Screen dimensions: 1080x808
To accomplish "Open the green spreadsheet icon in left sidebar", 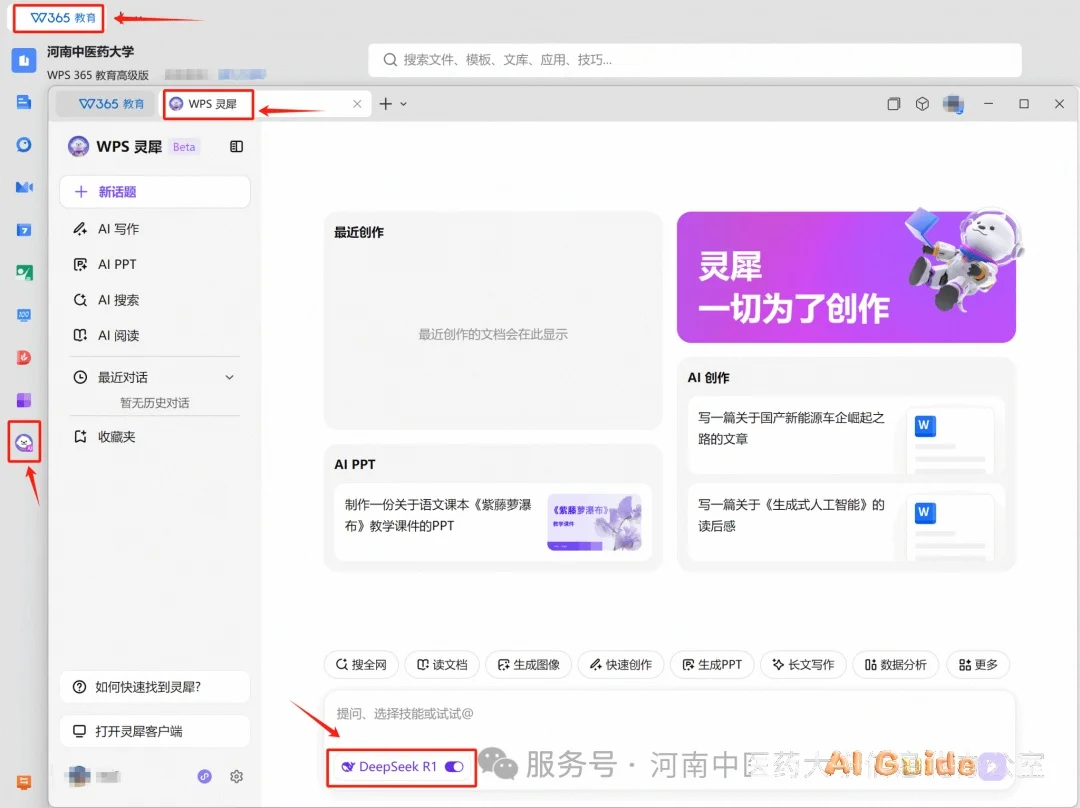I will pyautogui.click(x=24, y=273).
